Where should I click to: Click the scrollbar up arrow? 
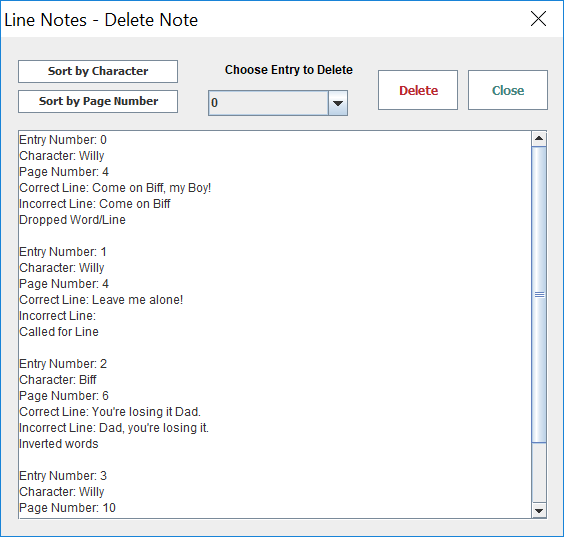tap(539, 139)
